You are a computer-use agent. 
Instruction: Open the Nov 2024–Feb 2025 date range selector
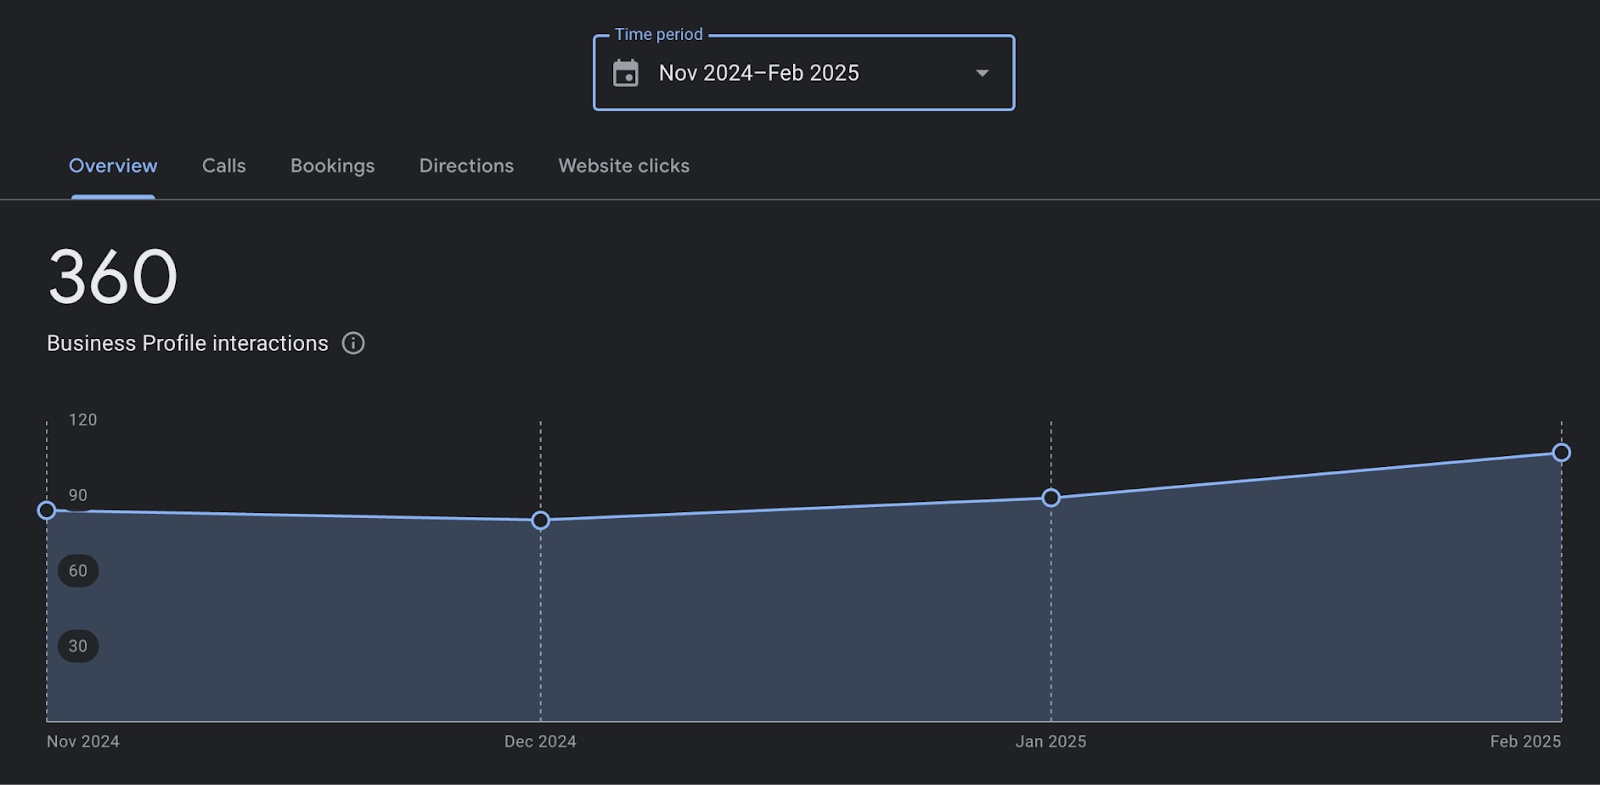(x=758, y=73)
